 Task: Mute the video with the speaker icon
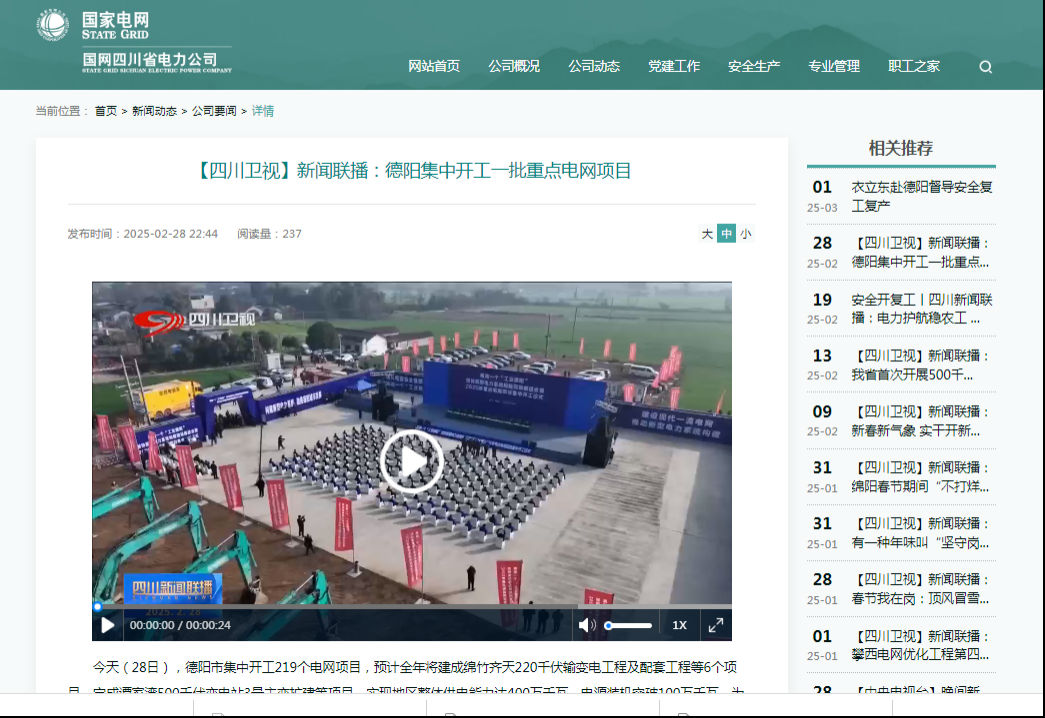point(587,625)
